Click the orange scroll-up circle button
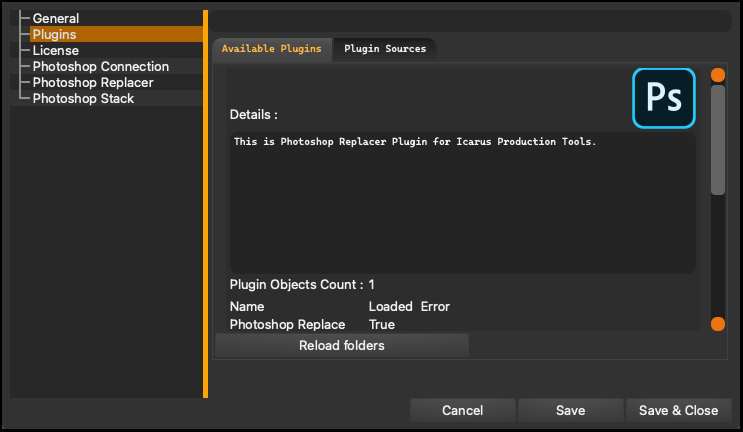 tap(718, 75)
